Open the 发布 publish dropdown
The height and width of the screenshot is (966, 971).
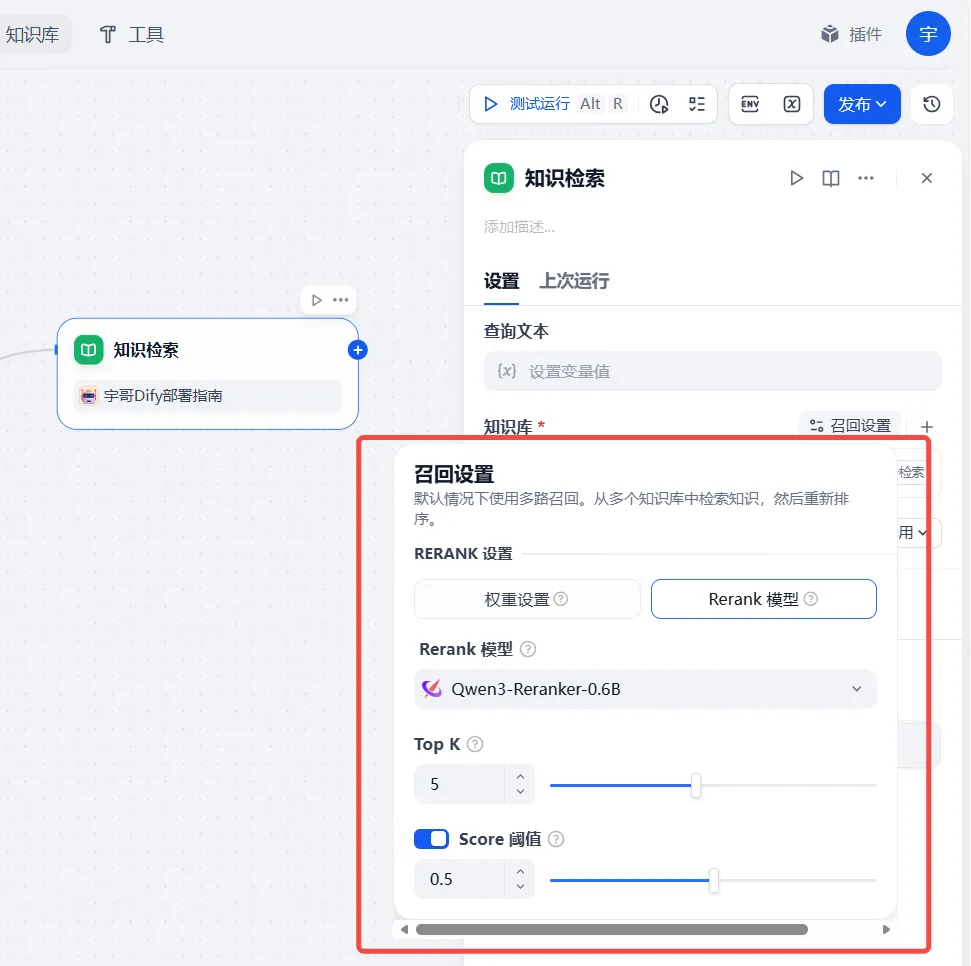point(862,104)
